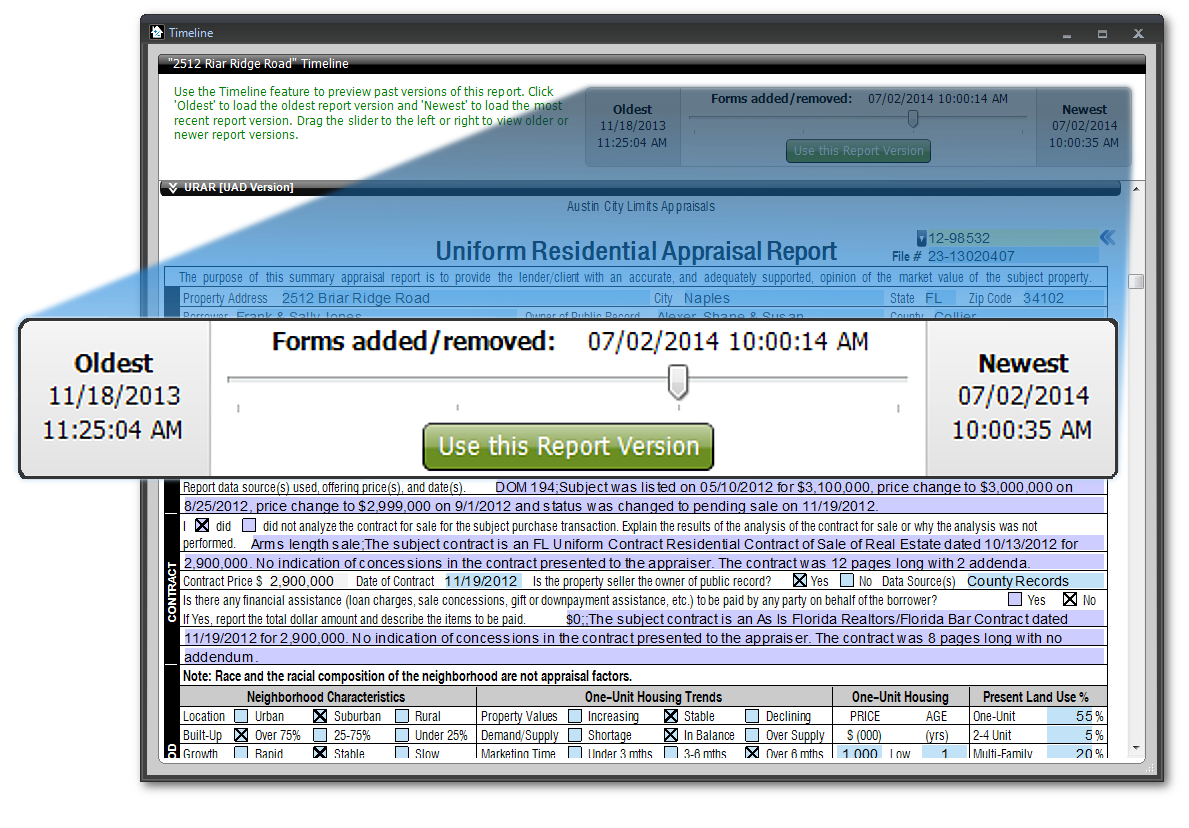Check the Increasing property values box
Image resolution: width=1189 pixels, height=828 pixels.
tap(576, 716)
